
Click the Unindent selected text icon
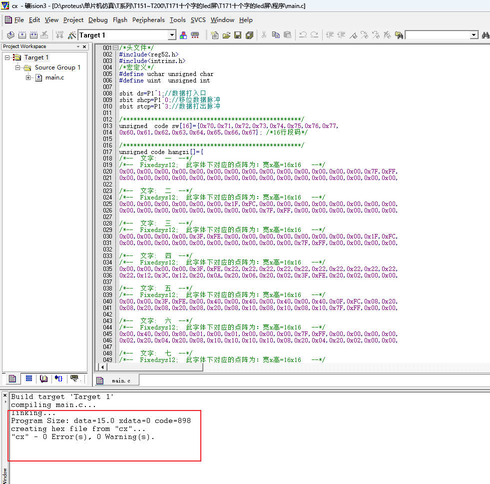click(341, 35)
